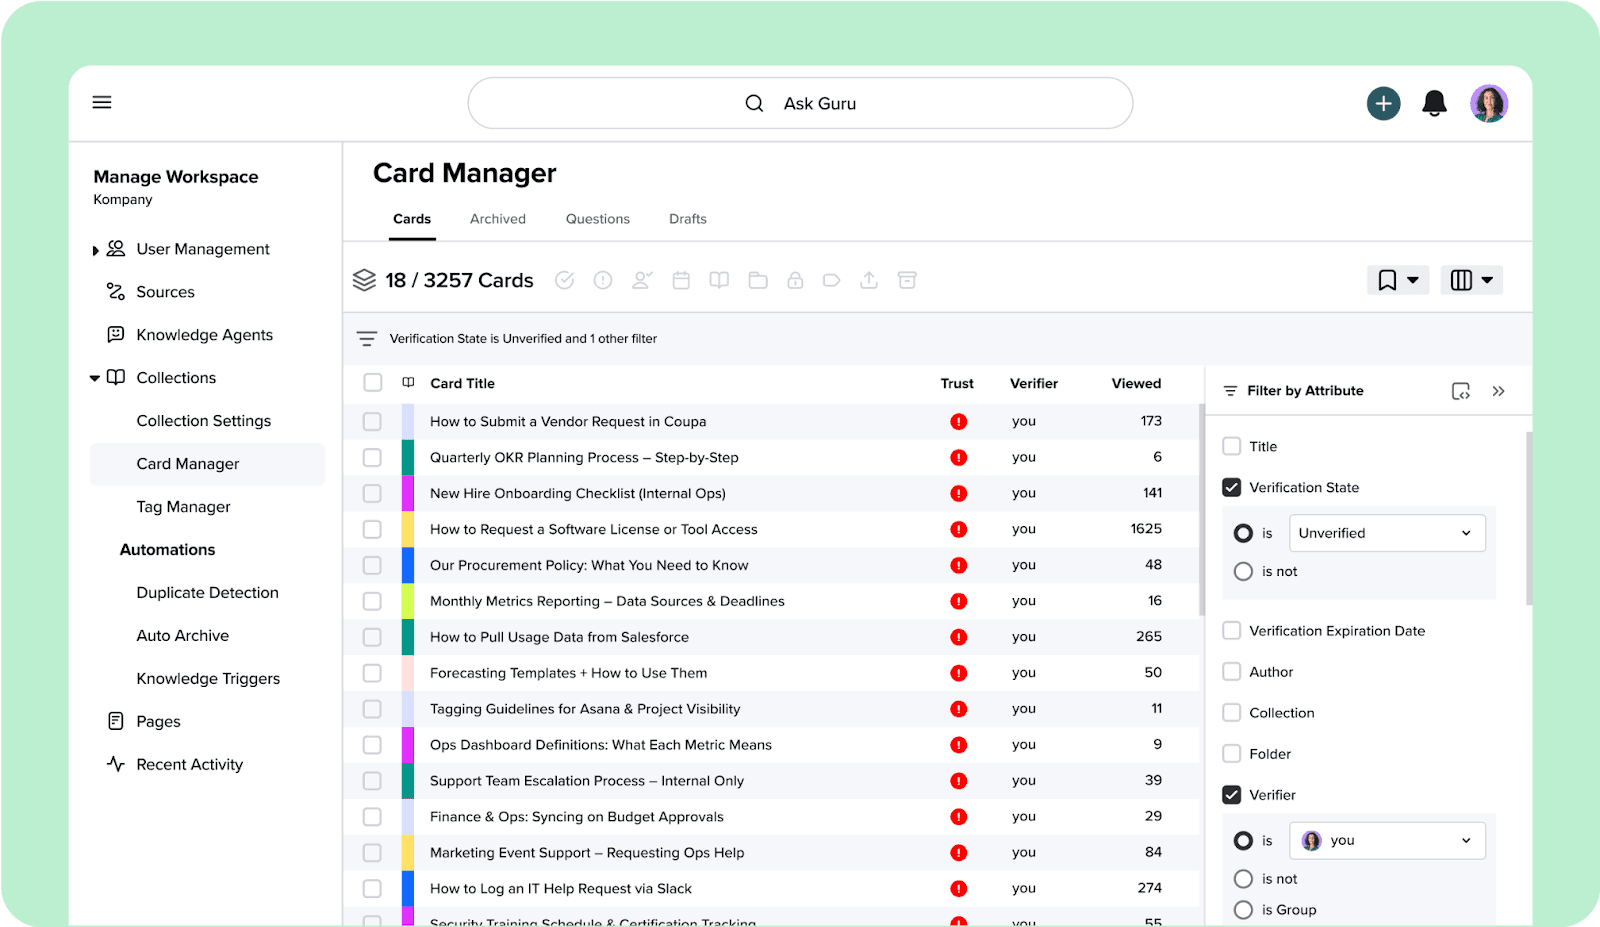Select the tag cards icon
The height and width of the screenshot is (927, 1600).
pyautogui.click(x=831, y=280)
